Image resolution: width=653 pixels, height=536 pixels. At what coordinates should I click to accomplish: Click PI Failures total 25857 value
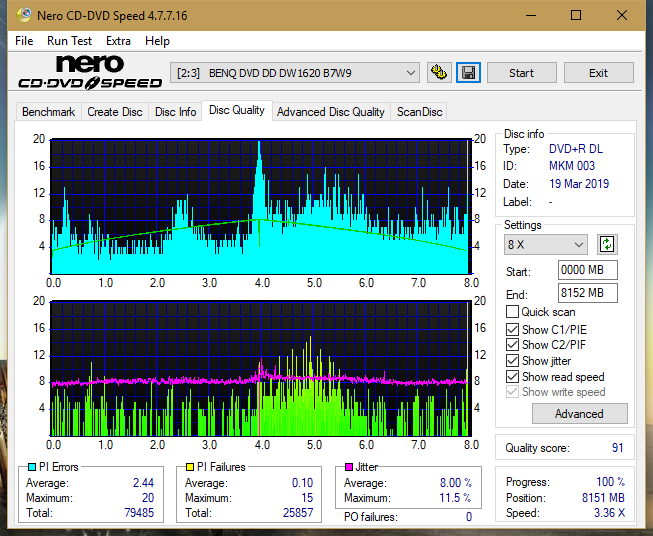coord(298,513)
